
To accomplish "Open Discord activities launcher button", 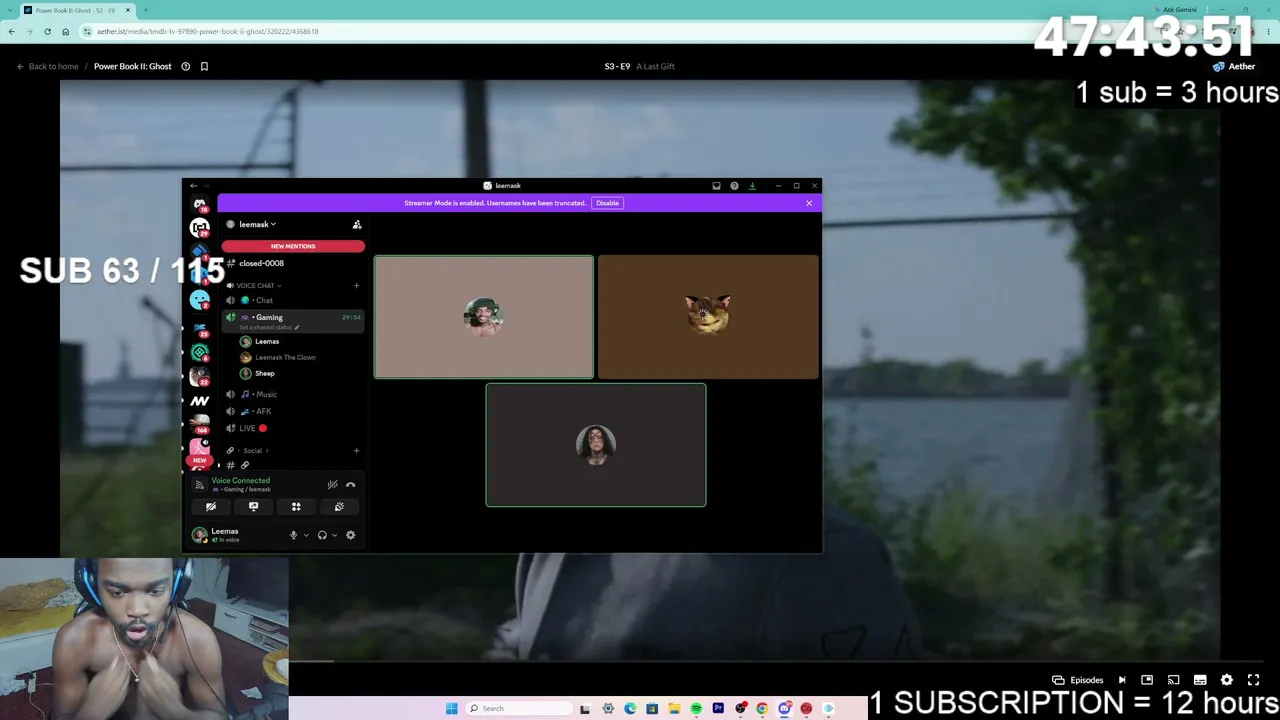I will (x=296, y=507).
